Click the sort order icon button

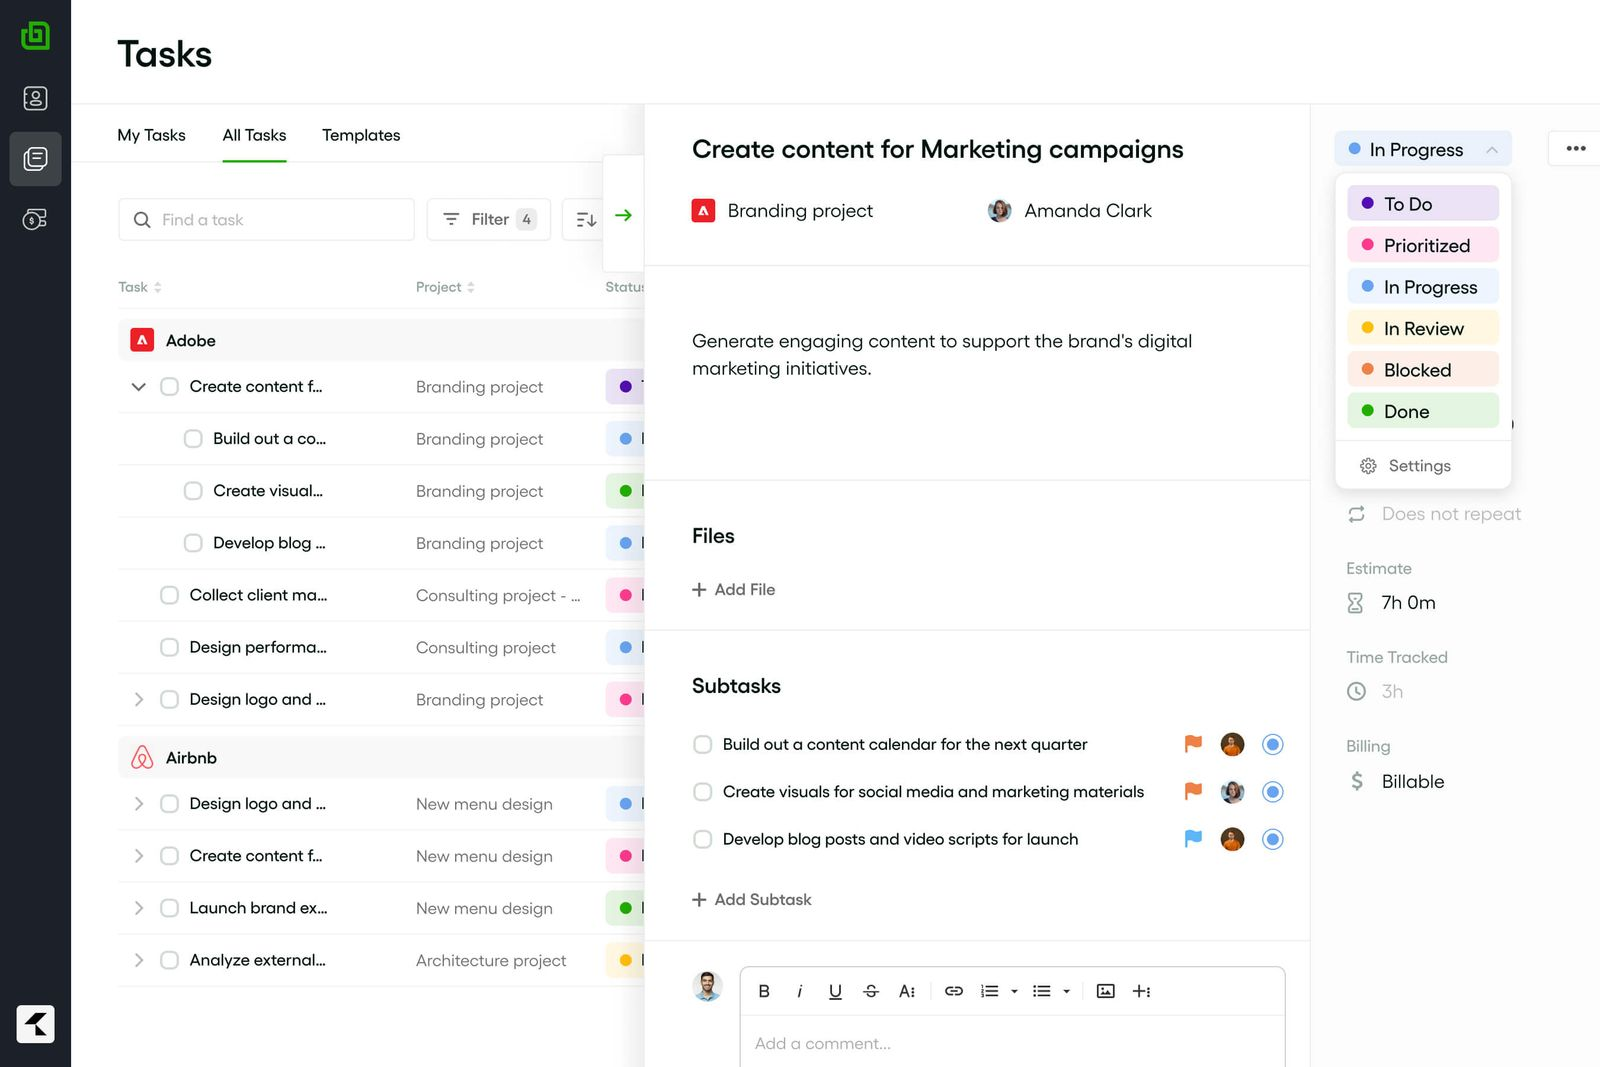(586, 219)
